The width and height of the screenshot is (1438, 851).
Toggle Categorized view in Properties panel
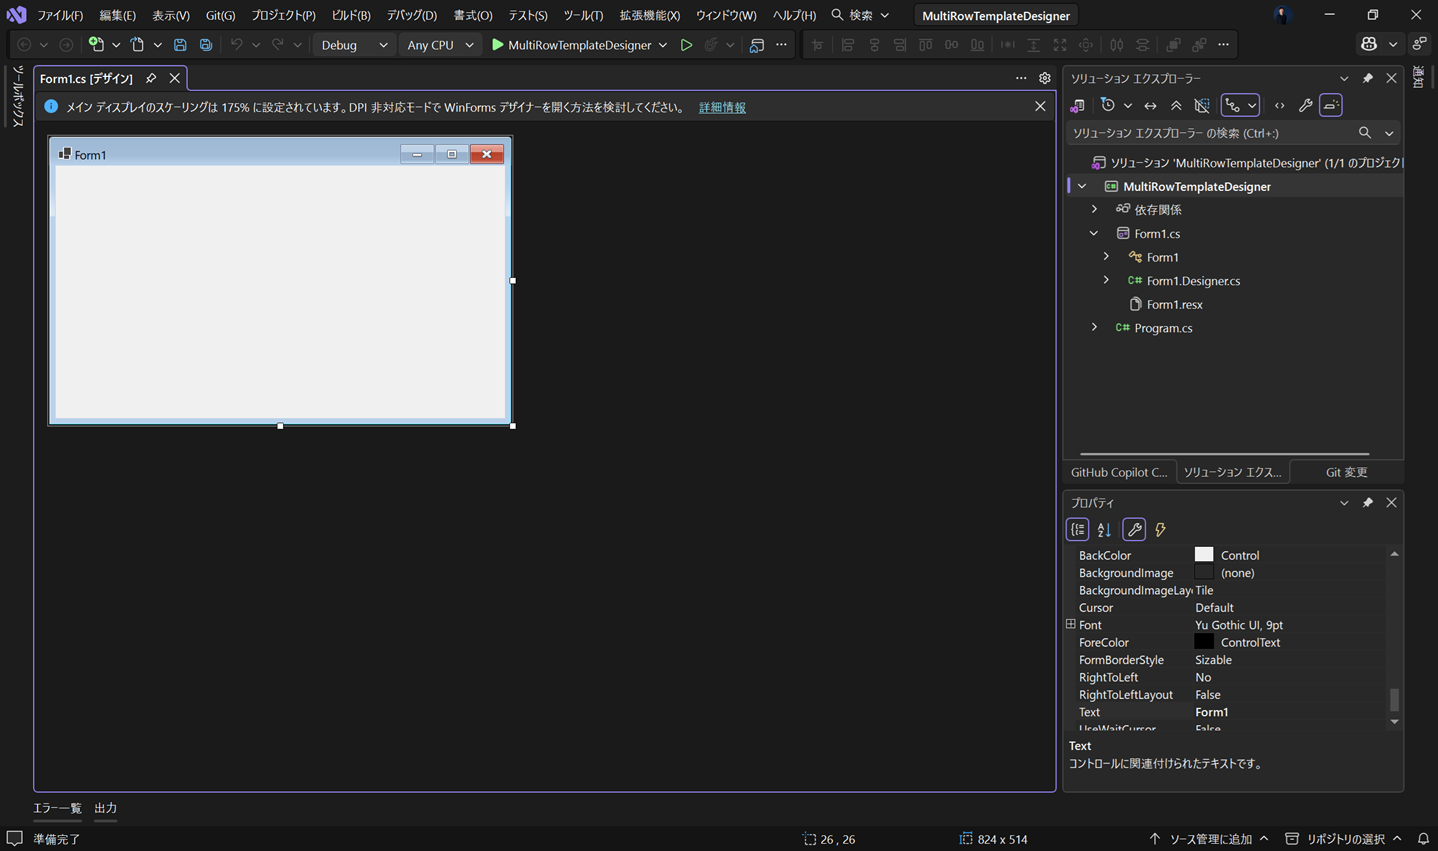(1078, 530)
